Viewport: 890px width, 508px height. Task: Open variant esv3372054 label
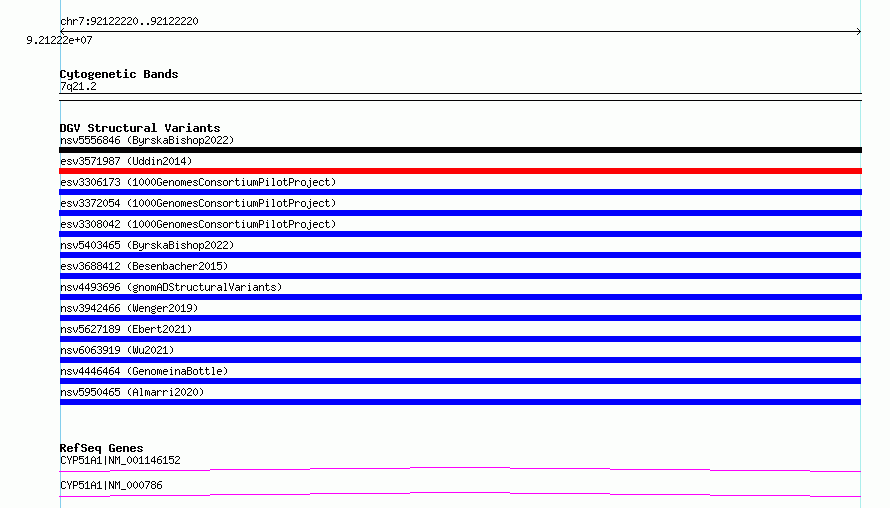click(198, 203)
